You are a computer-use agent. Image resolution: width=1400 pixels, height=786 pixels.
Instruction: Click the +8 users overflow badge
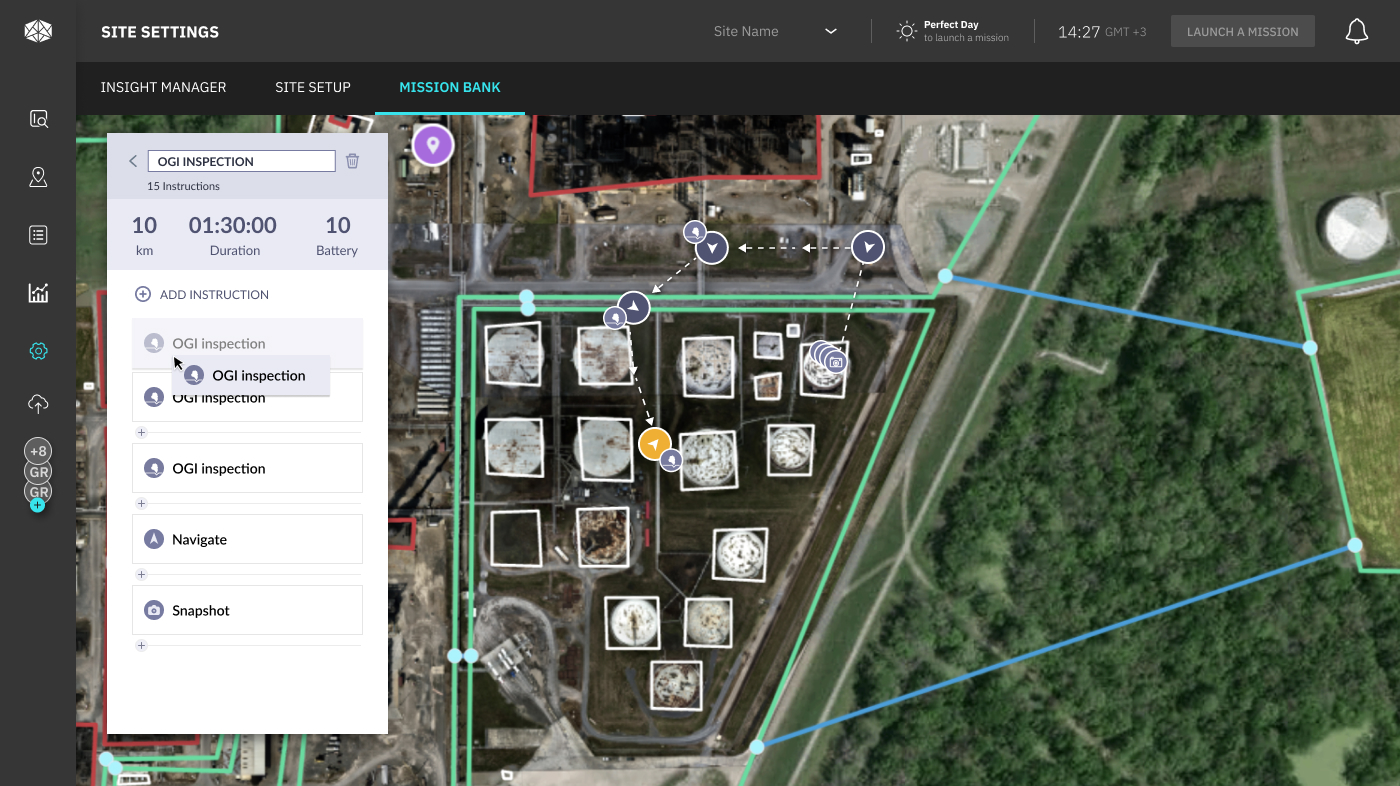pyautogui.click(x=38, y=451)
